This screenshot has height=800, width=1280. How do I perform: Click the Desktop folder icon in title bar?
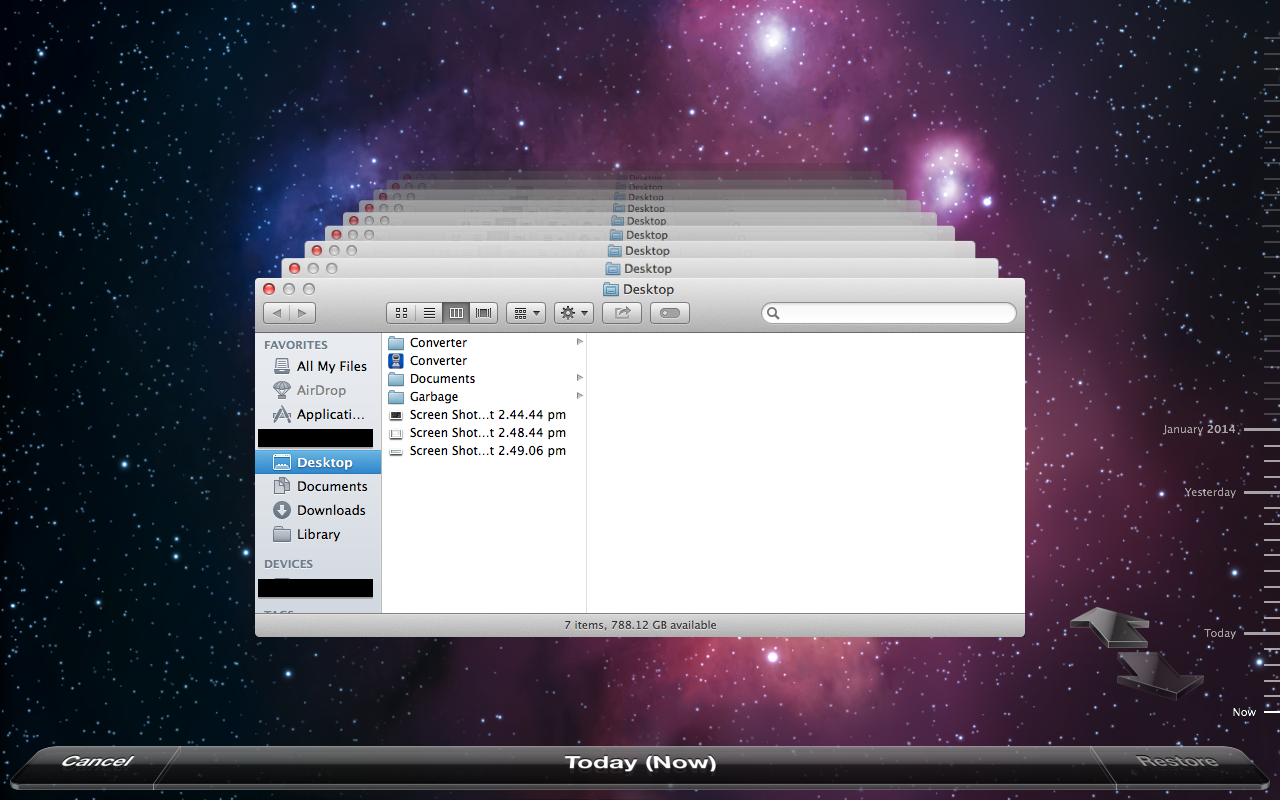click(x=611, y=289)
